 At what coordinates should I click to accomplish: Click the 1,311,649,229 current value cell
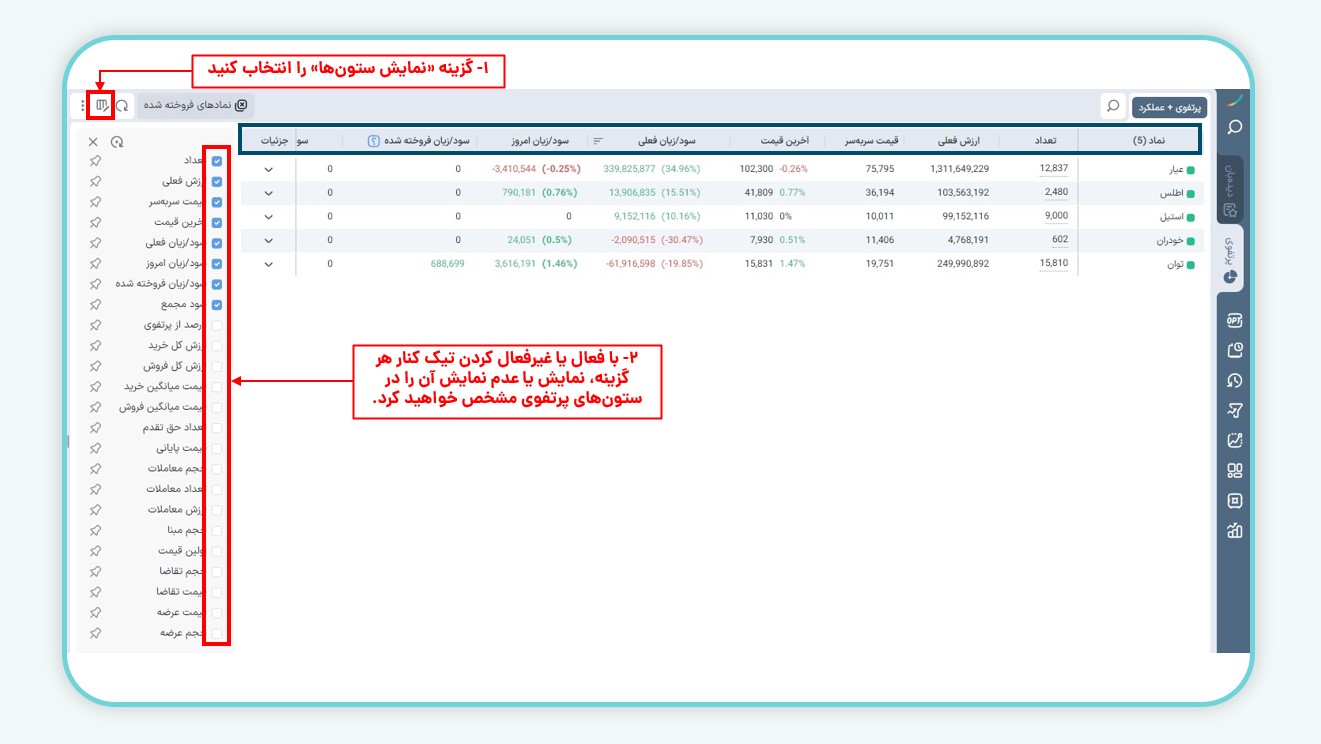click(x=959, y=169)
